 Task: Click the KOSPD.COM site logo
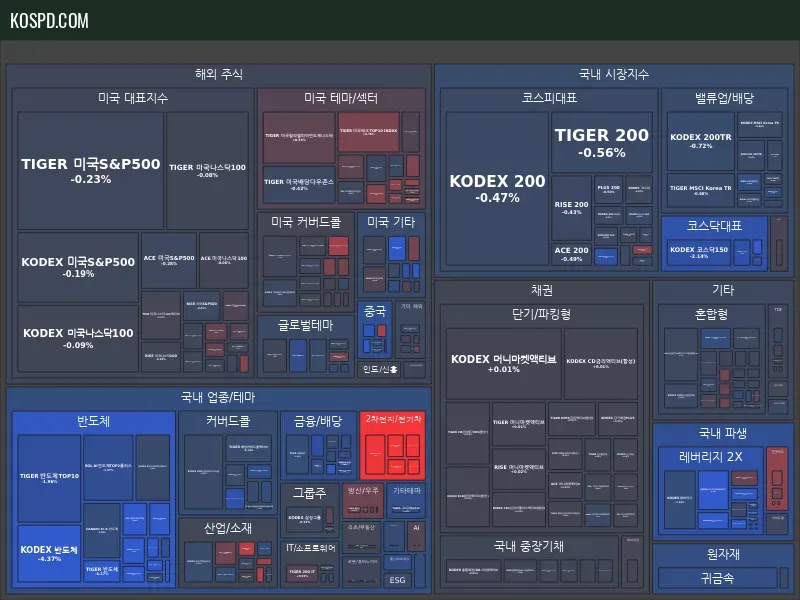point(49,21)
